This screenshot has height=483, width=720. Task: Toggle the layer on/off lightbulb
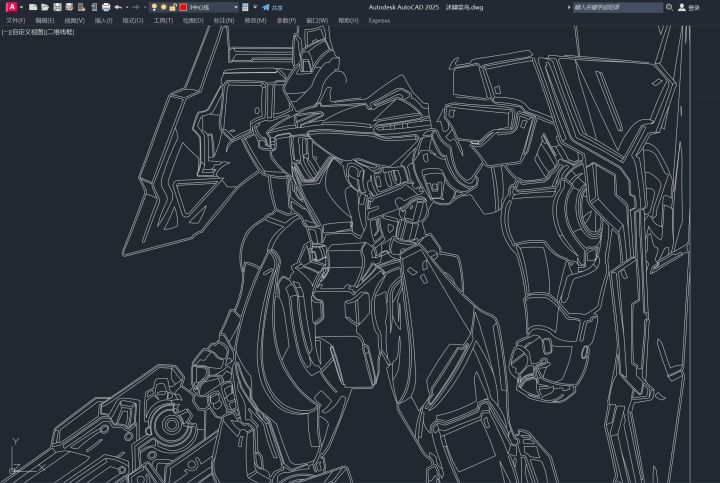coord(153,7)
